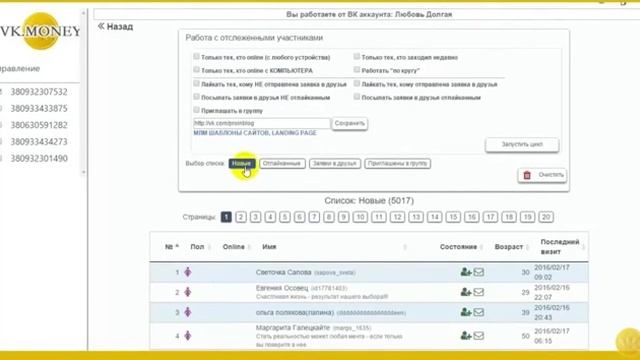Click add-friend icon for ольга полякова

tap(466, 312)
